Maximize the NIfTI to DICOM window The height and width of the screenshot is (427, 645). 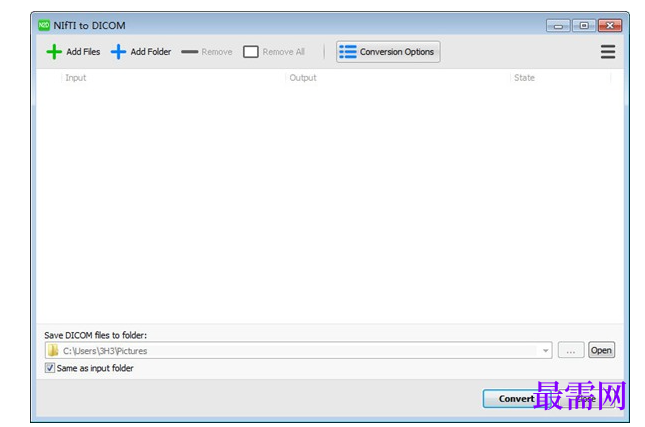584,26
